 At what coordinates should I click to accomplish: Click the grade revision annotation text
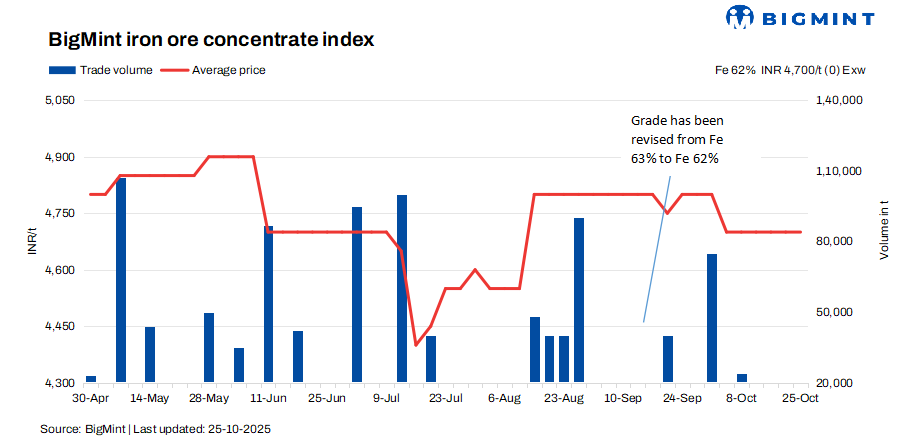coord(675,139)
